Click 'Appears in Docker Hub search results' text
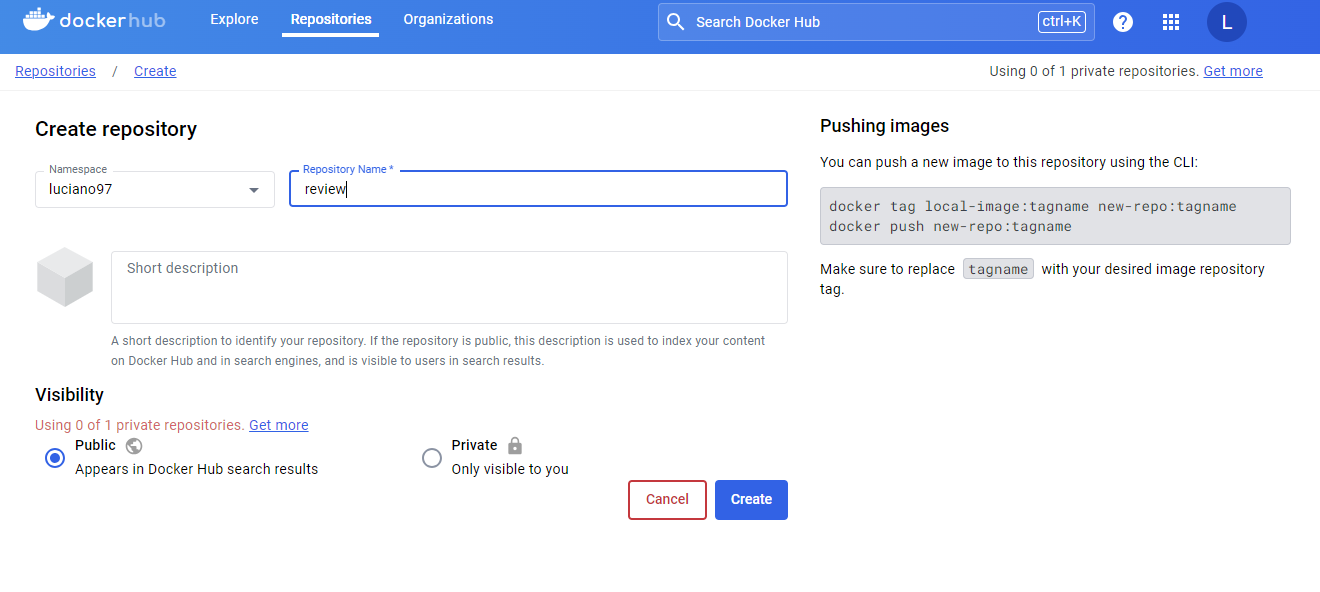The width and height of the screenshot is (1320, 592). pyautogui.click(x=196, y=469)
